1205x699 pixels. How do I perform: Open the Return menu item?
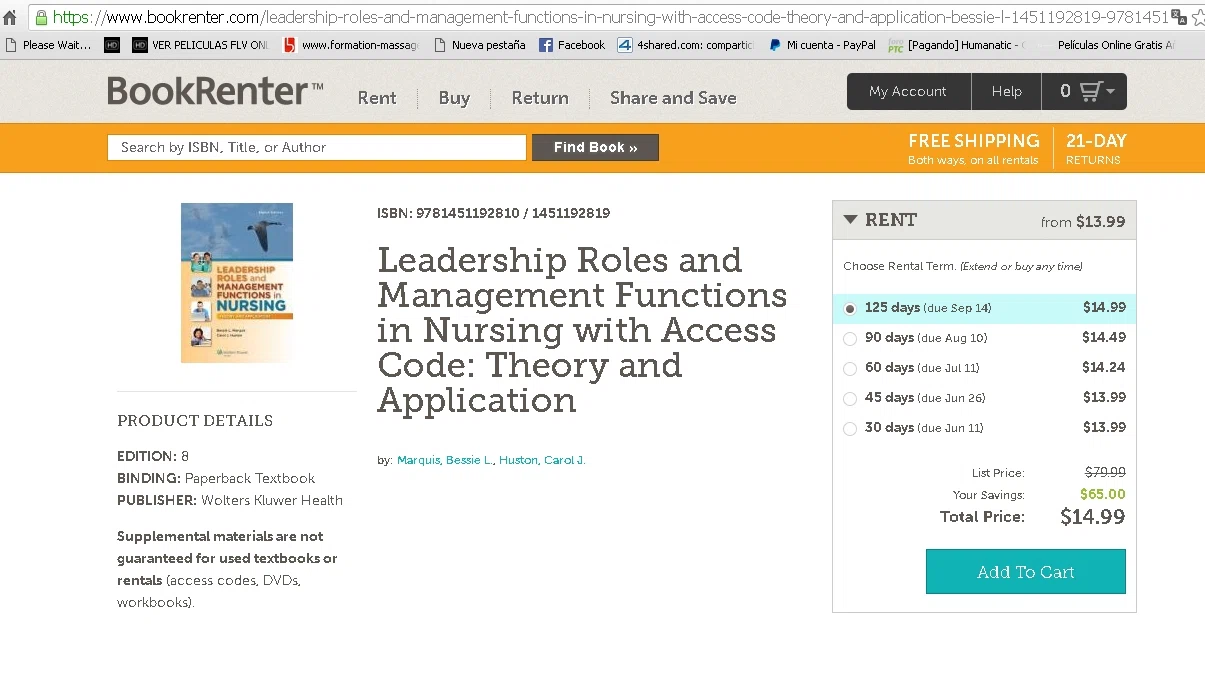(540, 98)
